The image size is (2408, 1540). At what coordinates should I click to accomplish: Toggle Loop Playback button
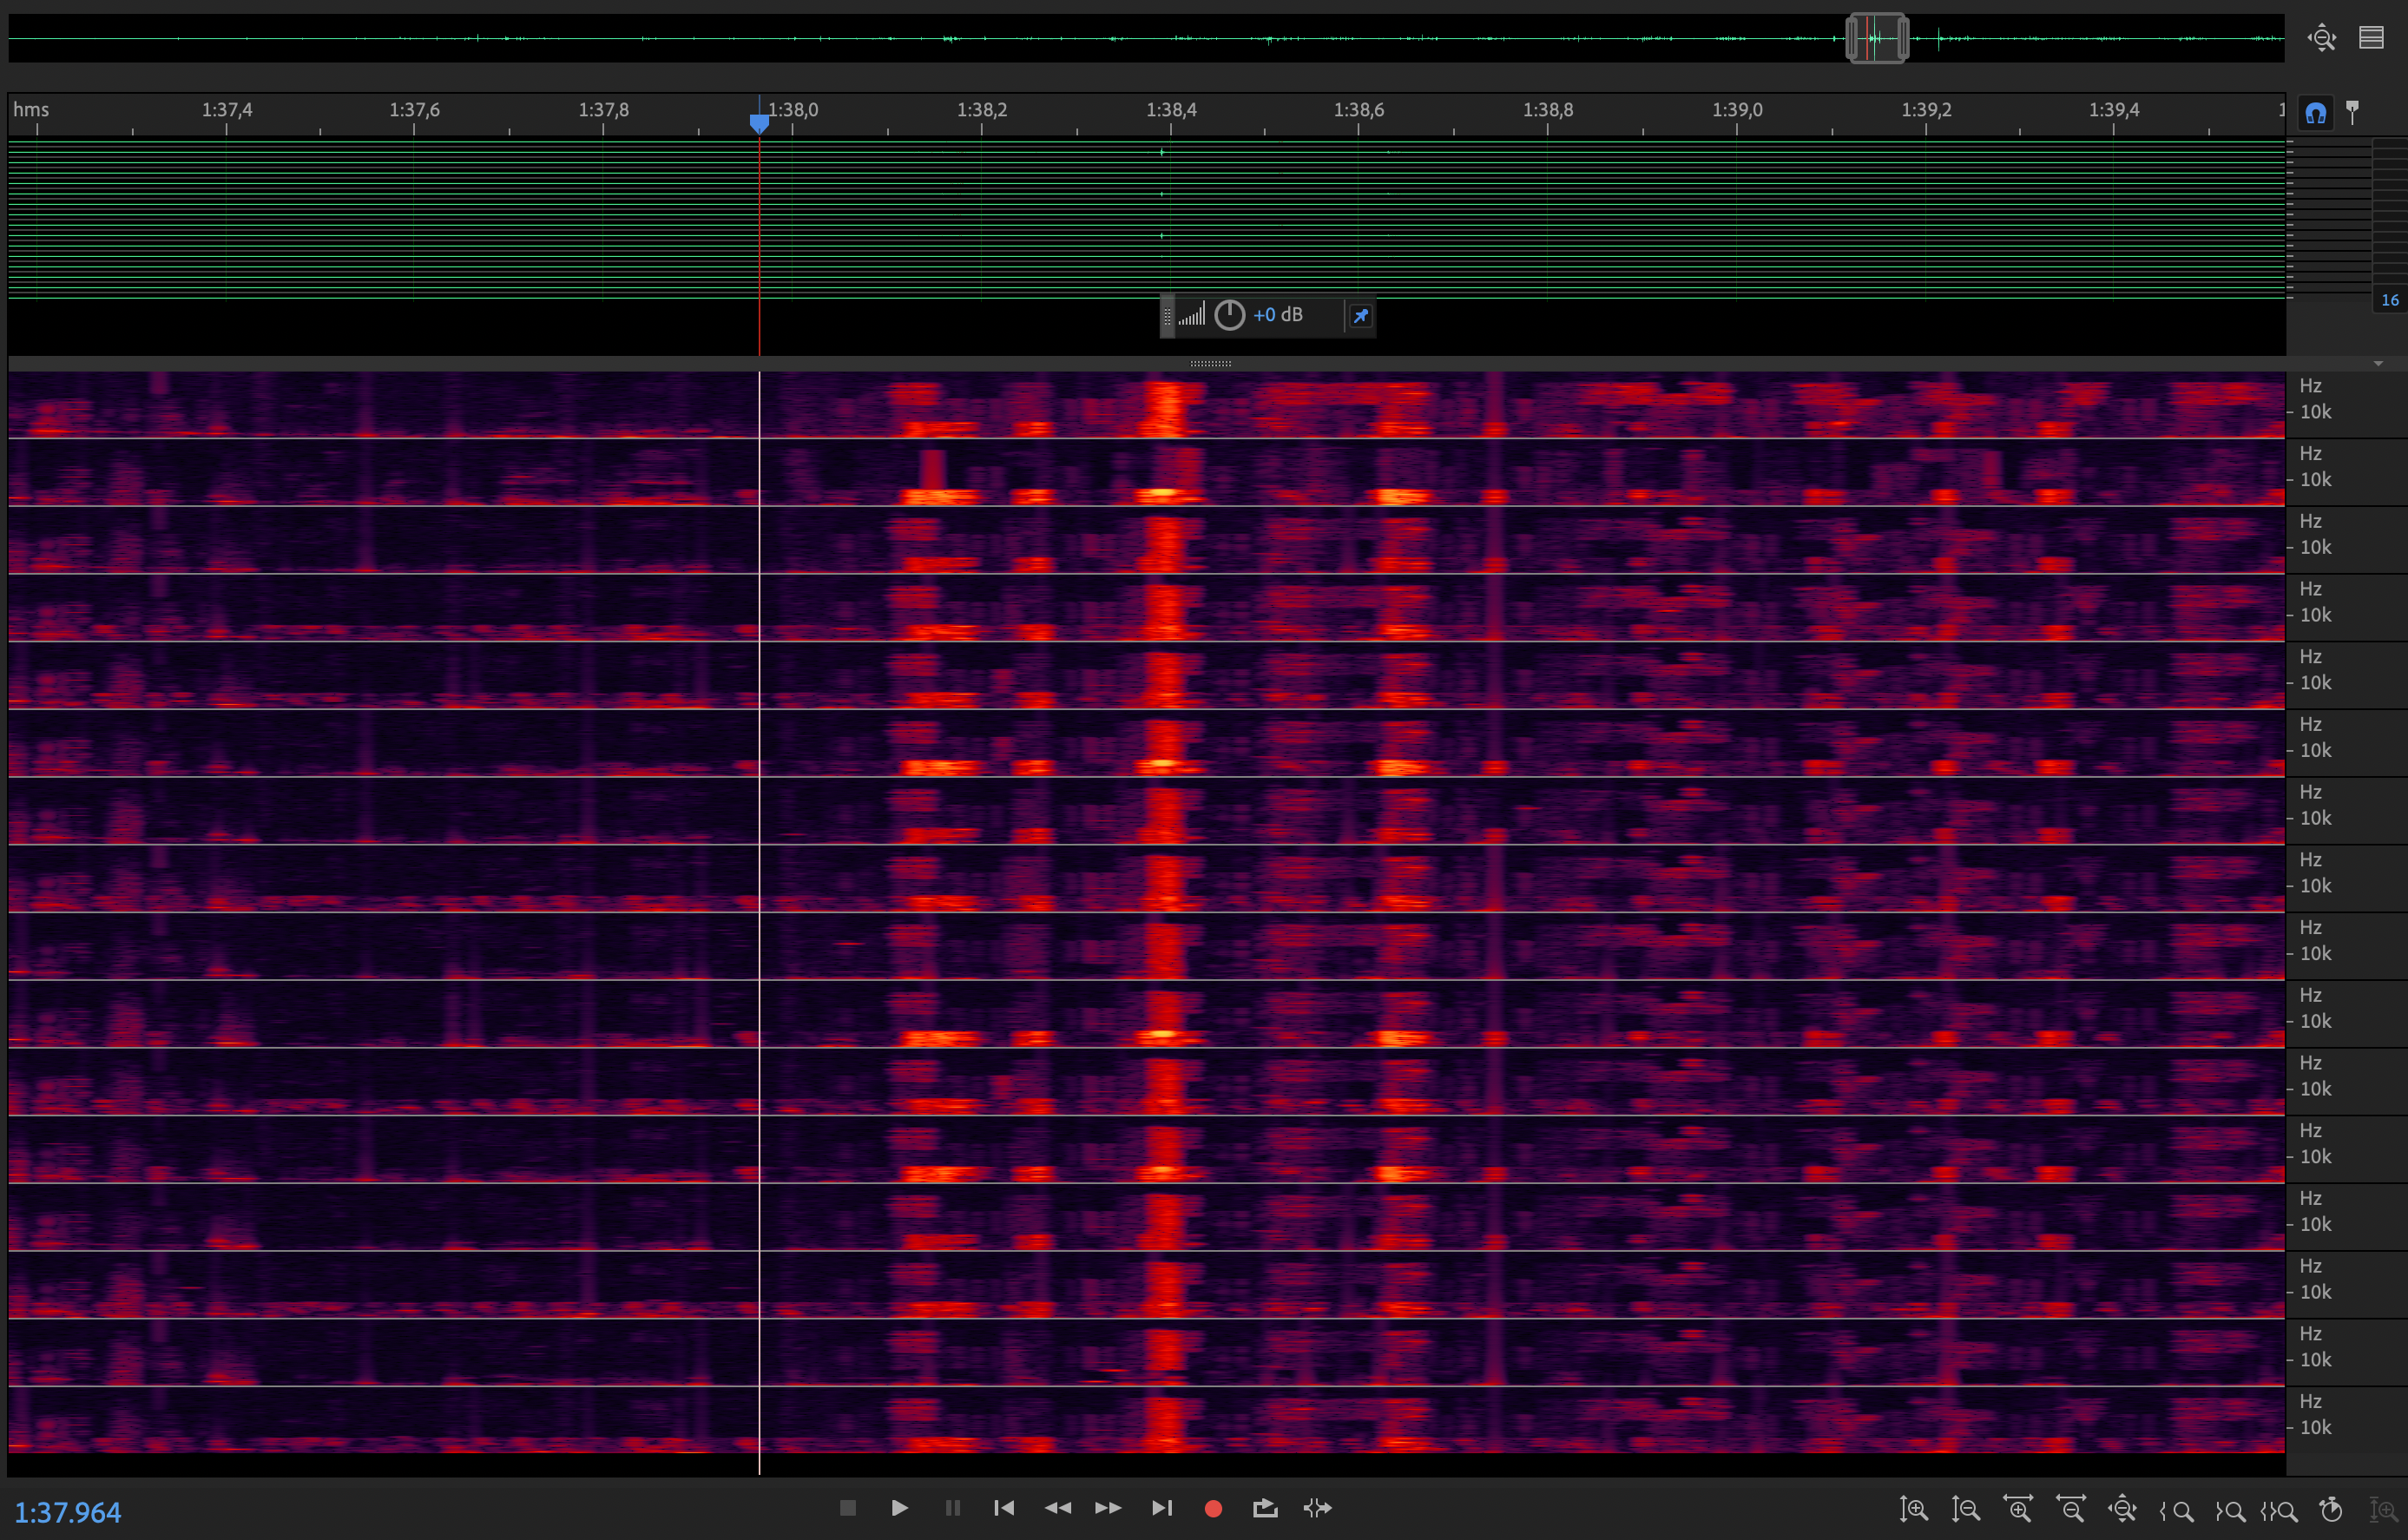[x=1265, y=1508]
